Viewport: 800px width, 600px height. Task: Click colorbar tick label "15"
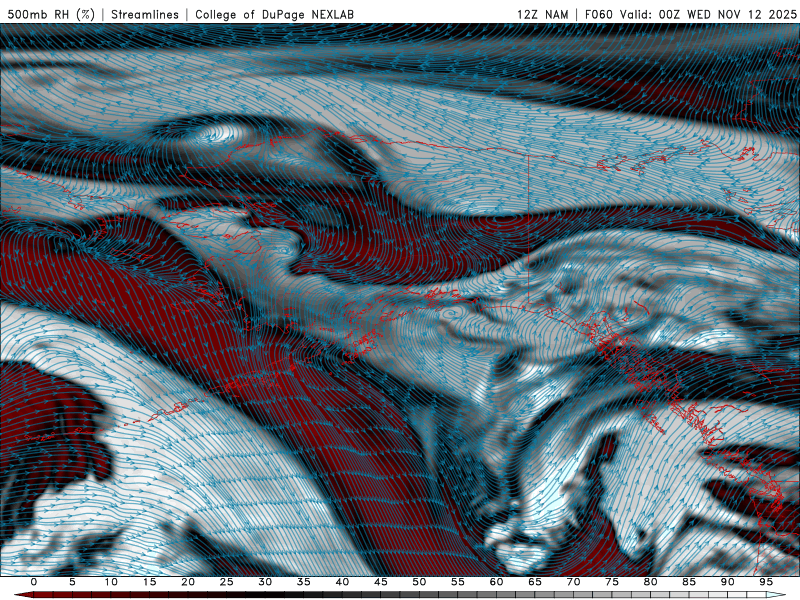(x=149, y=582)
